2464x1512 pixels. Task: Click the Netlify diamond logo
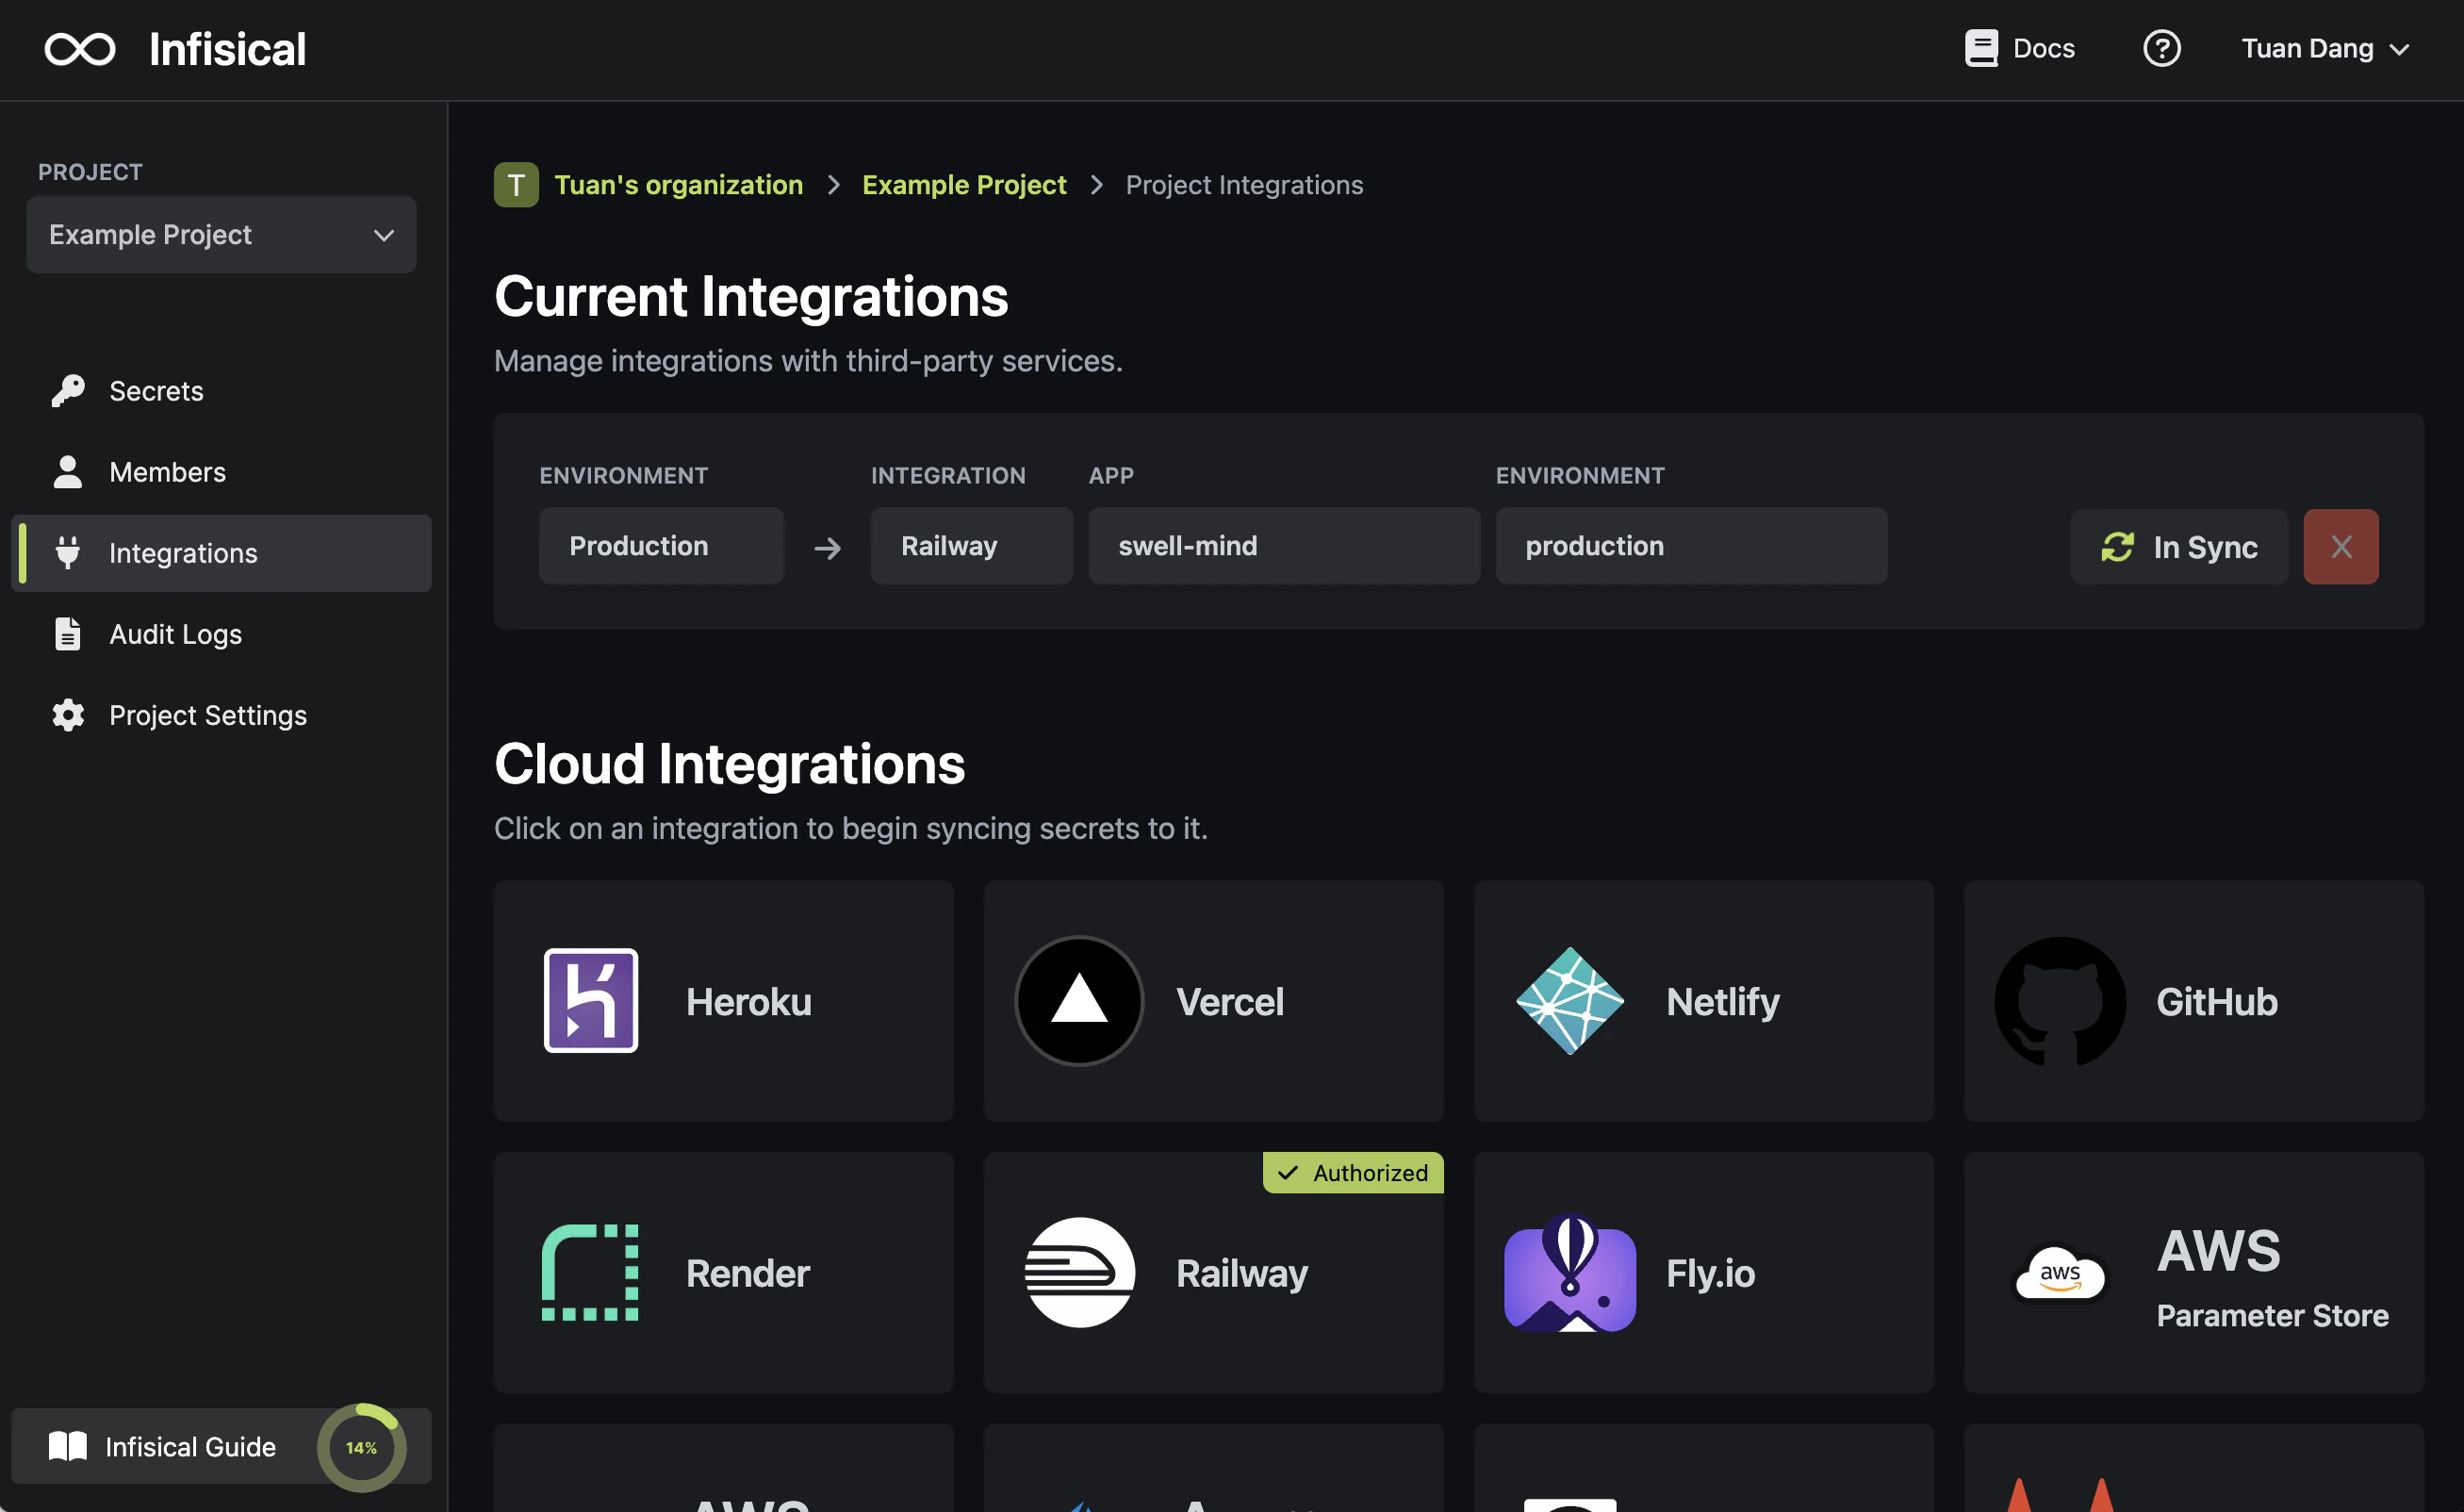pyautogui.click(x=1570, y=1001)
